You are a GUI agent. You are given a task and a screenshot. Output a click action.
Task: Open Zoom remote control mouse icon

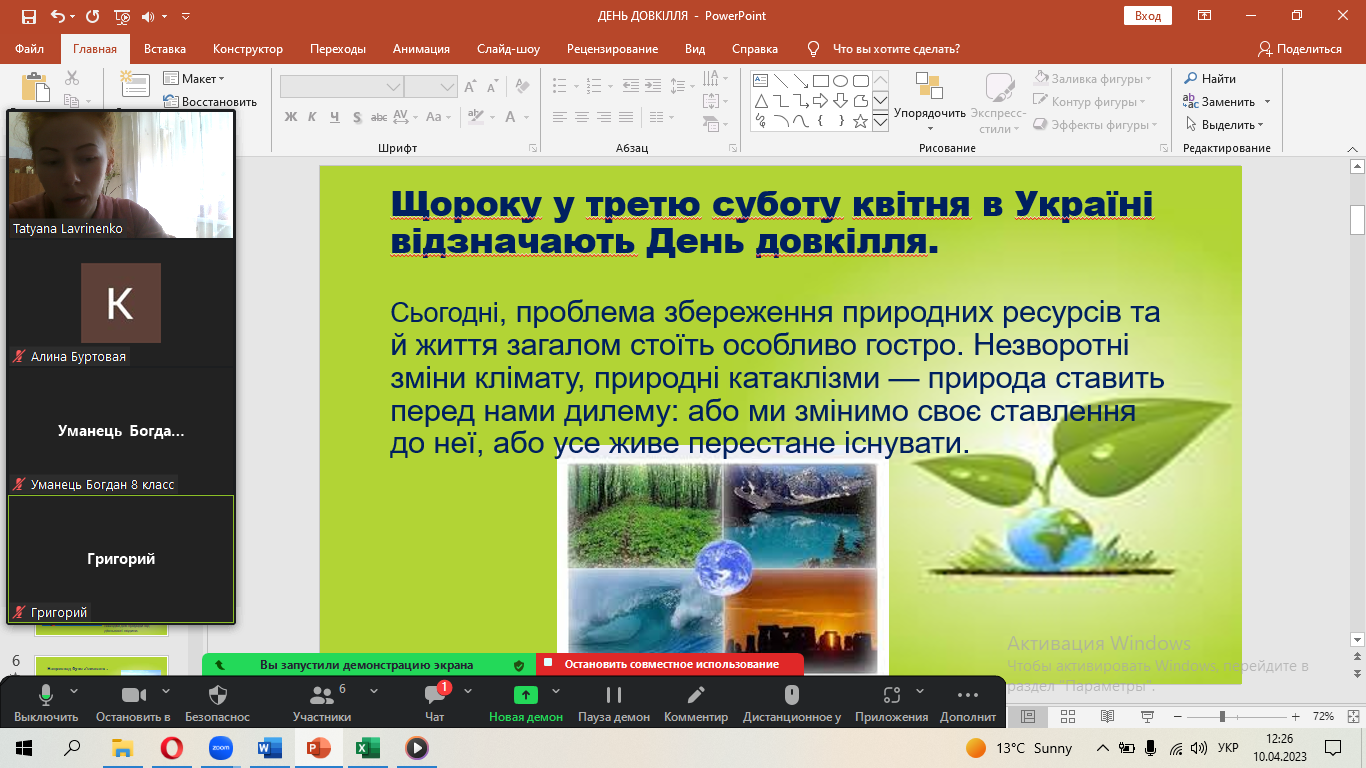(791, 696)
